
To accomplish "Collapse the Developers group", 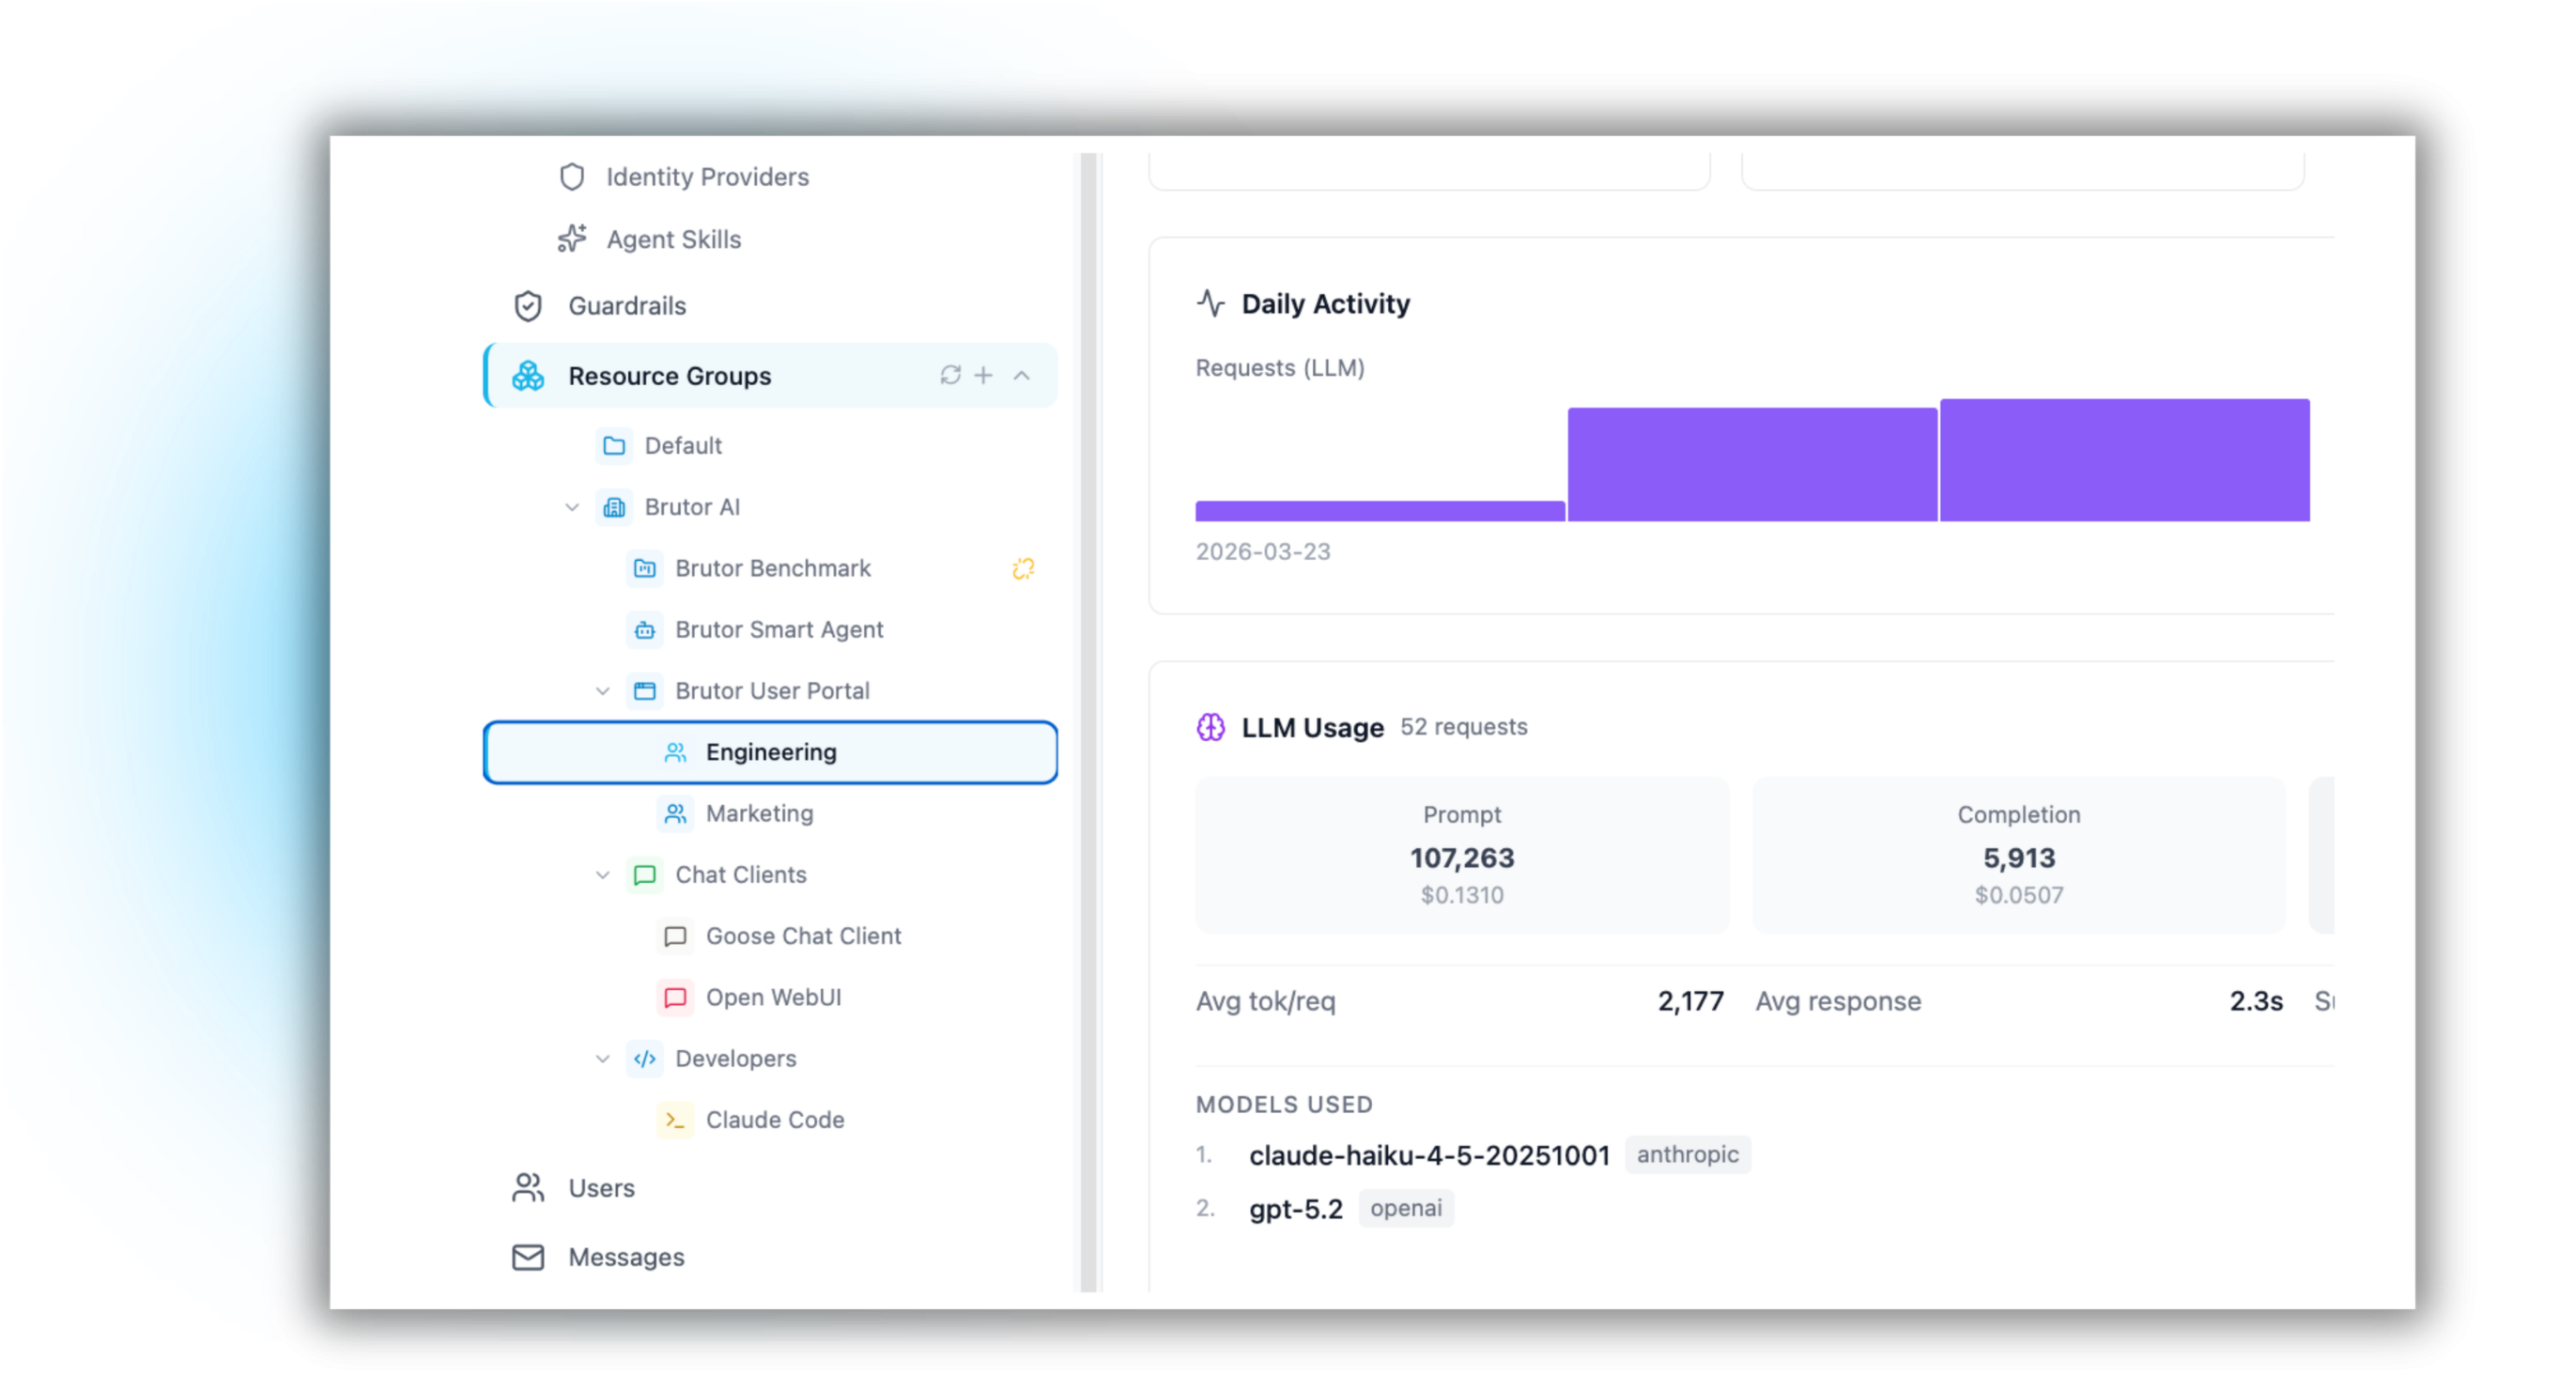I will click(602, 1058).
